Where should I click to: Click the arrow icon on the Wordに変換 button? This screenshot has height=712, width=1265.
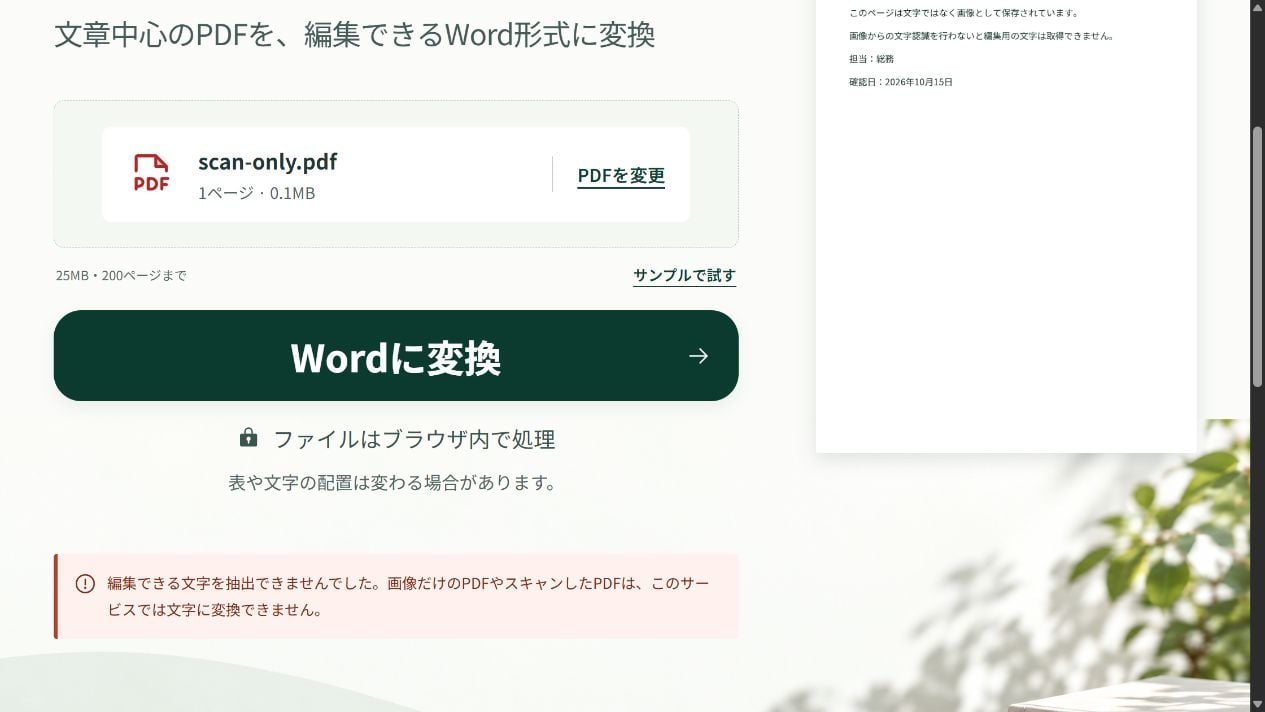tap(698, 356)
